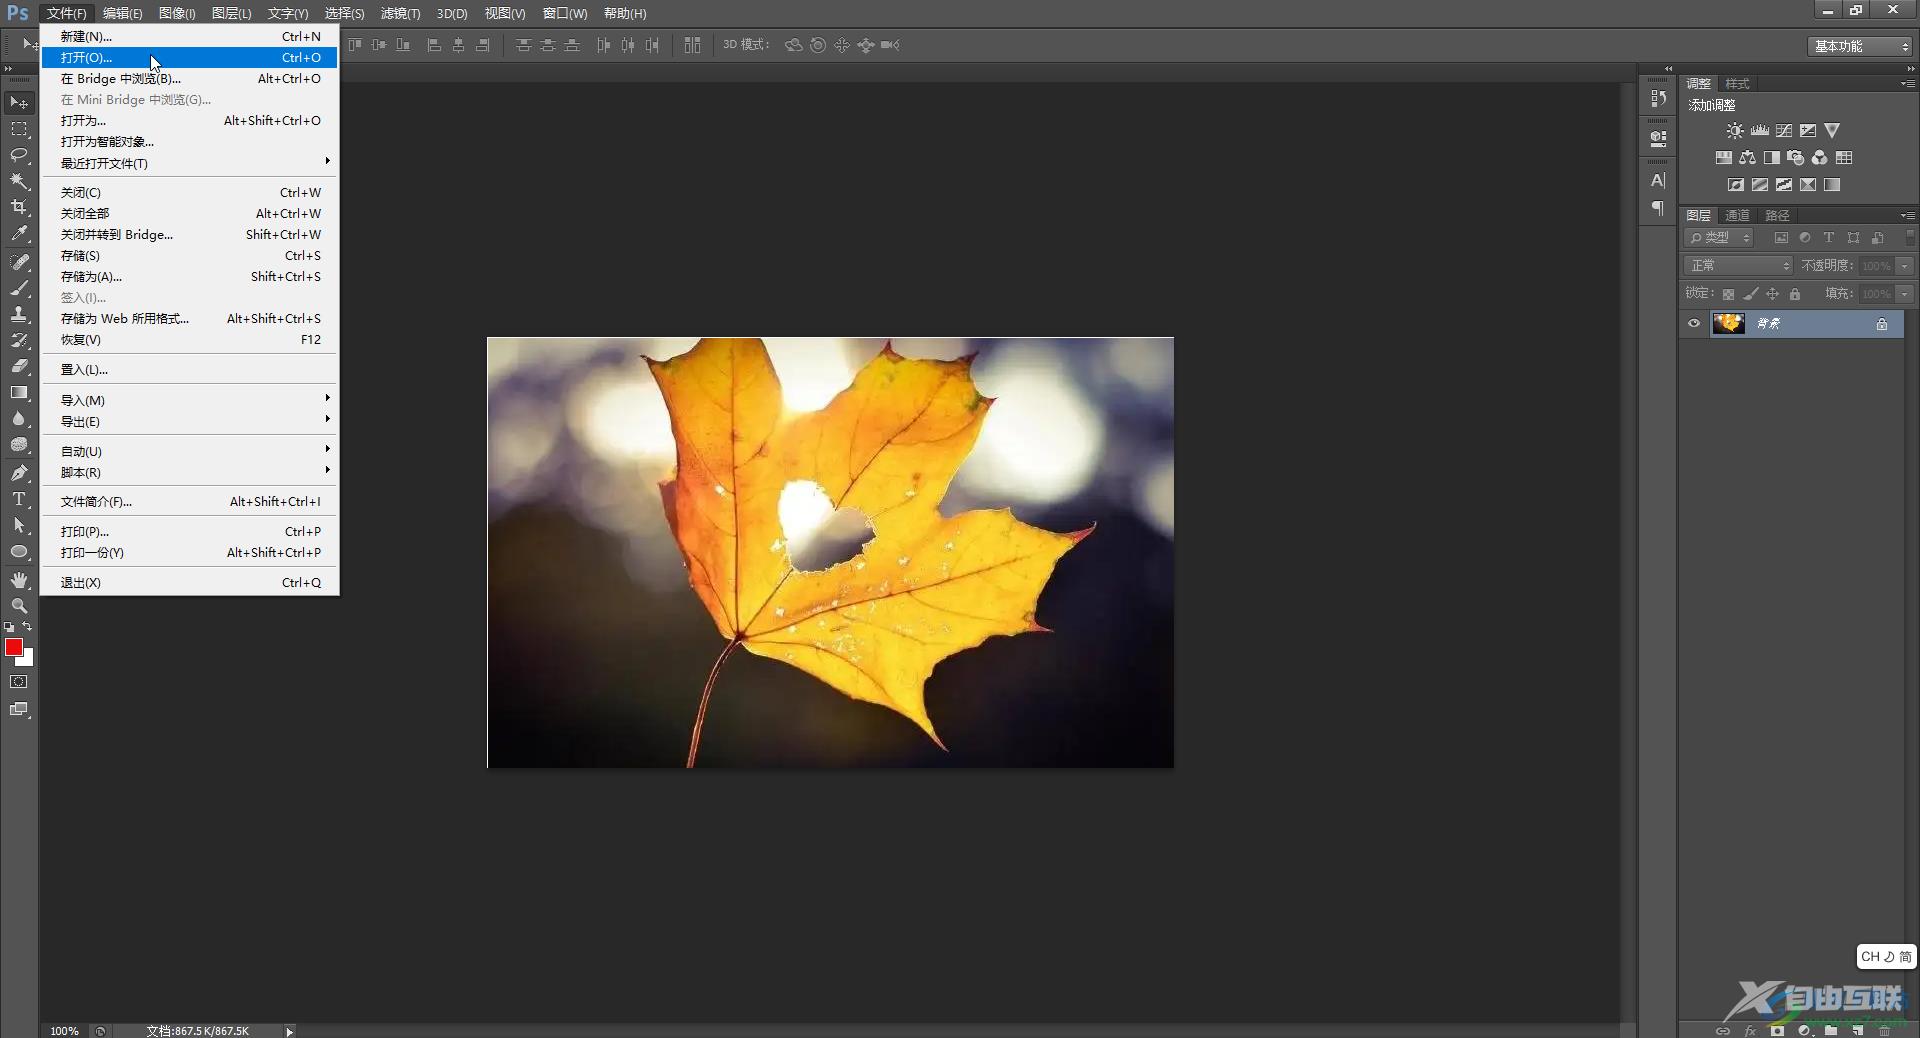Add a Curves adjustment
The image size is (1920, 1038).
[1784, 131]
